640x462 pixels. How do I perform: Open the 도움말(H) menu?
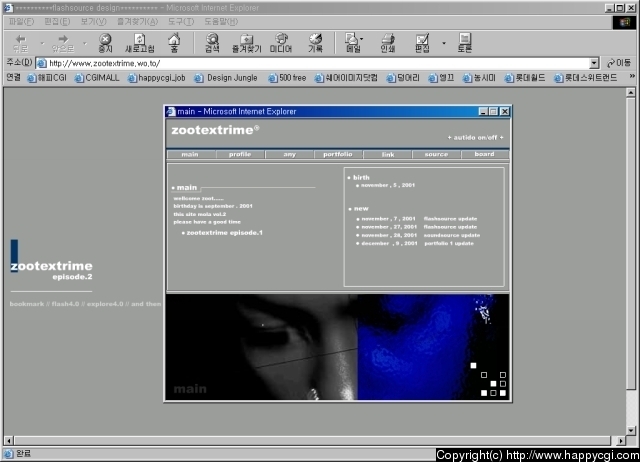tap(221, 22)
